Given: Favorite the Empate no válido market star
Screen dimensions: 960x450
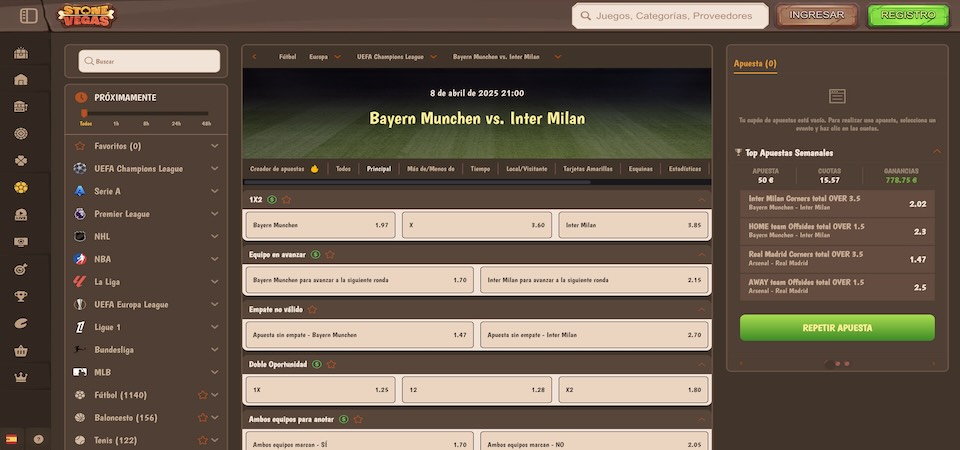Looking at the screenshot, I should [x=312, y=310].
